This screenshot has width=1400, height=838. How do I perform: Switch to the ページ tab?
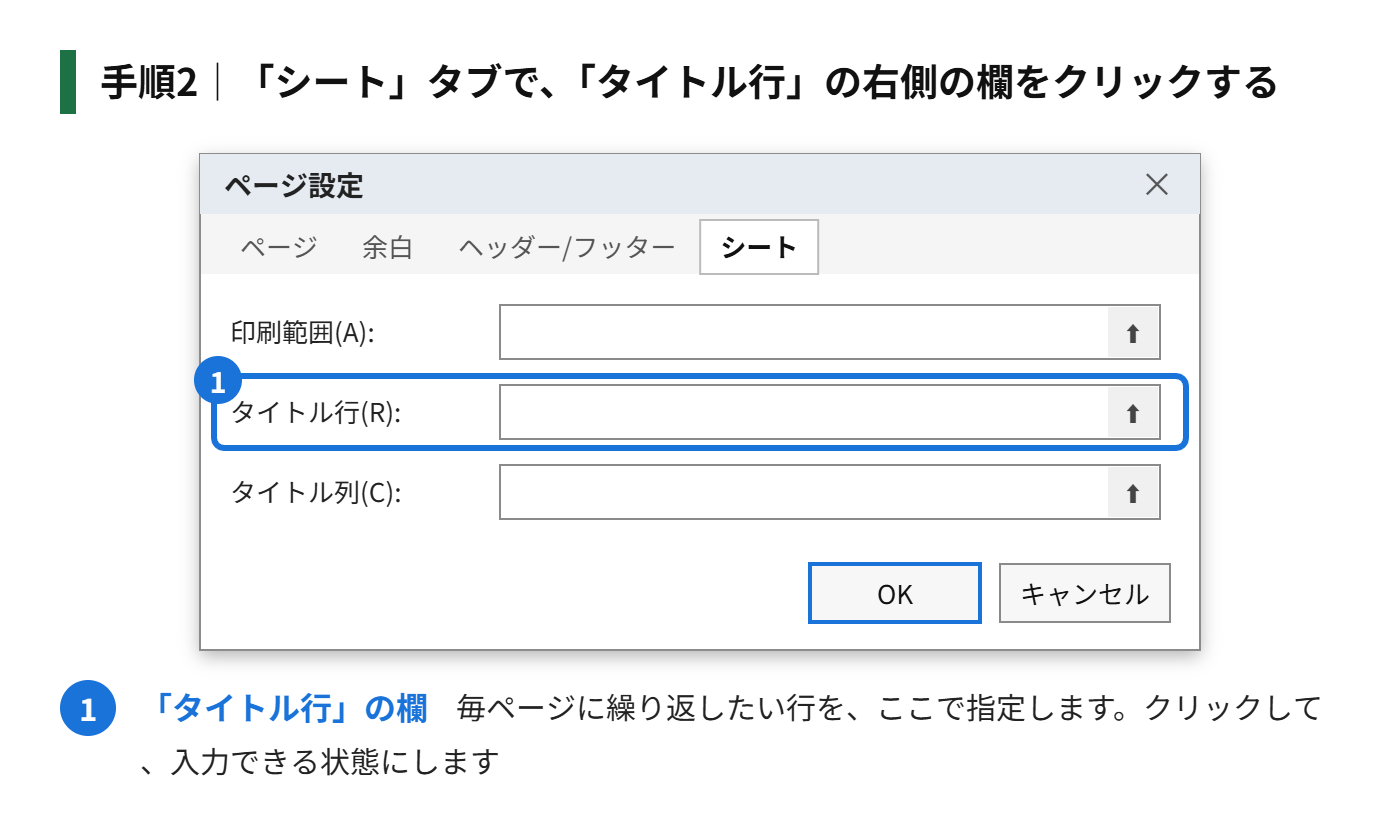tap(279, 248)
